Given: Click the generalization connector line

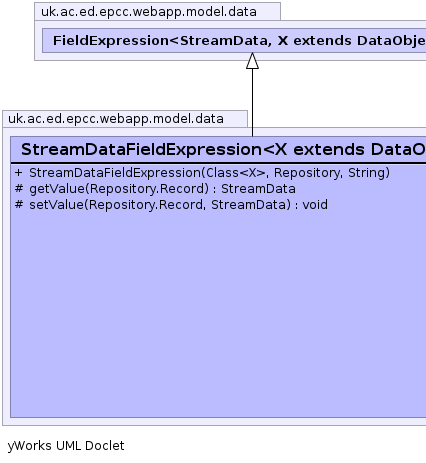Looking at the screenshot, I should [x=252, y=102].
